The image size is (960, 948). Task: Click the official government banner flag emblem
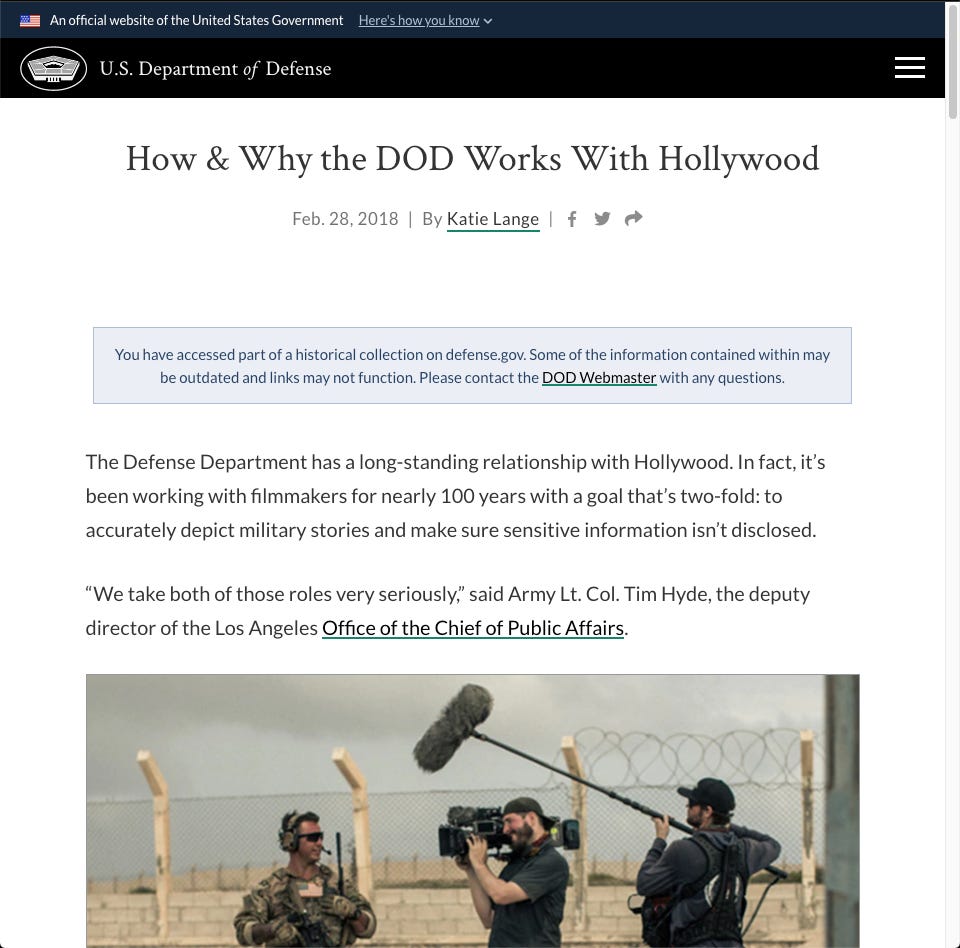pos(29,19)
